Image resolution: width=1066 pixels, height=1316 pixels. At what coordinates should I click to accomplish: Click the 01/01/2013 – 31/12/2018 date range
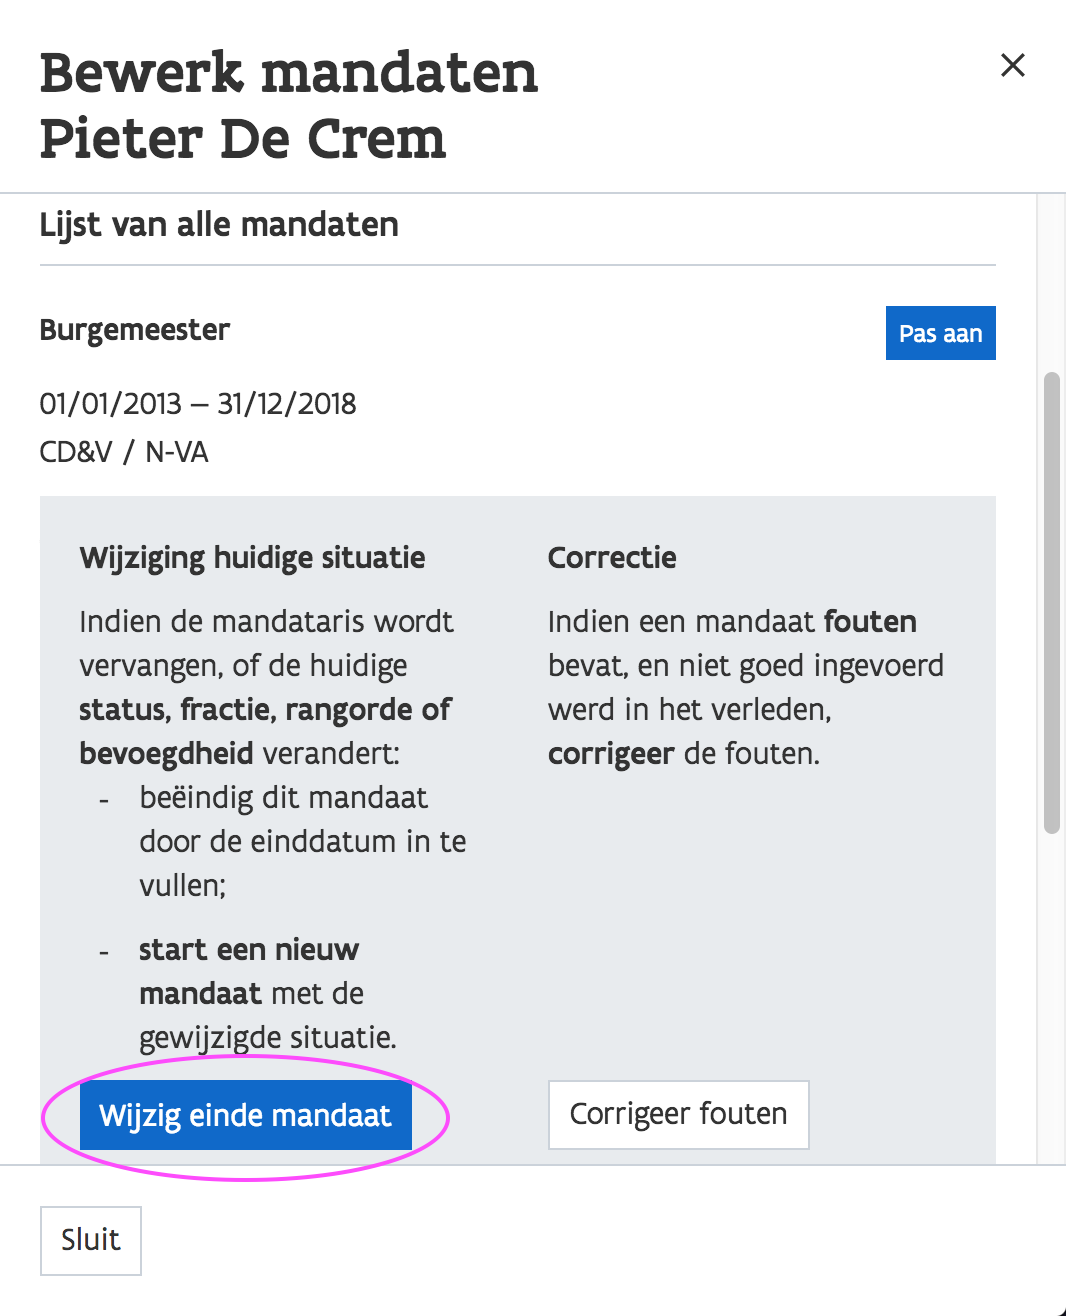pos(198,404)
